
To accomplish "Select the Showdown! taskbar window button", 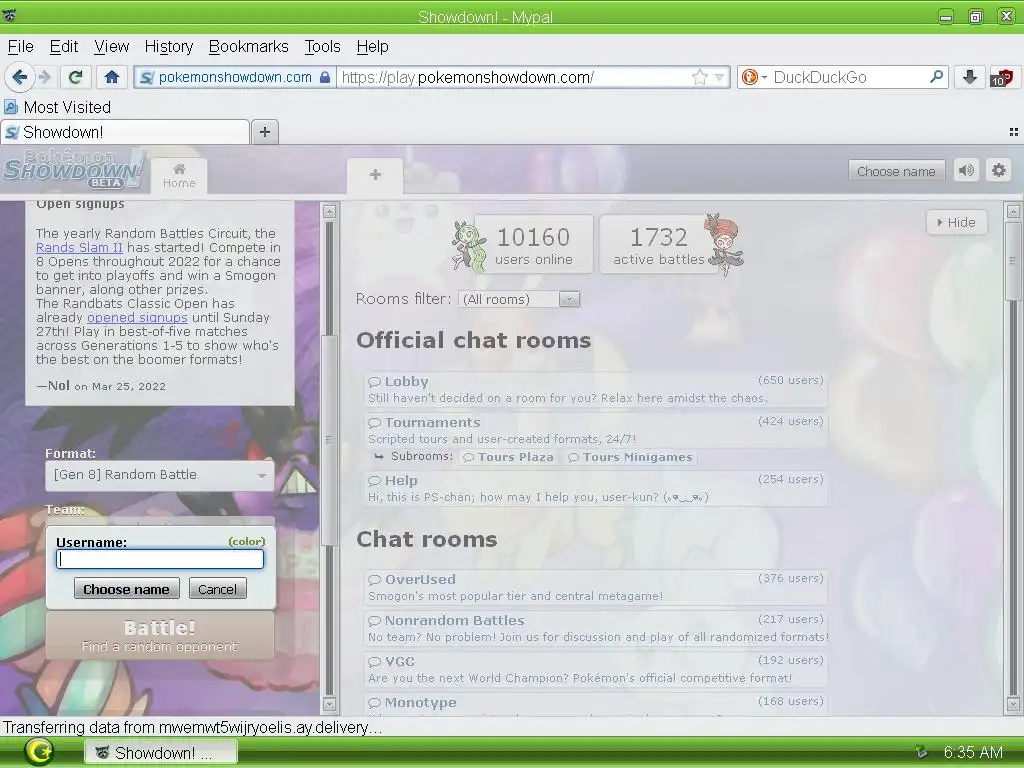I will click(161, 752).
